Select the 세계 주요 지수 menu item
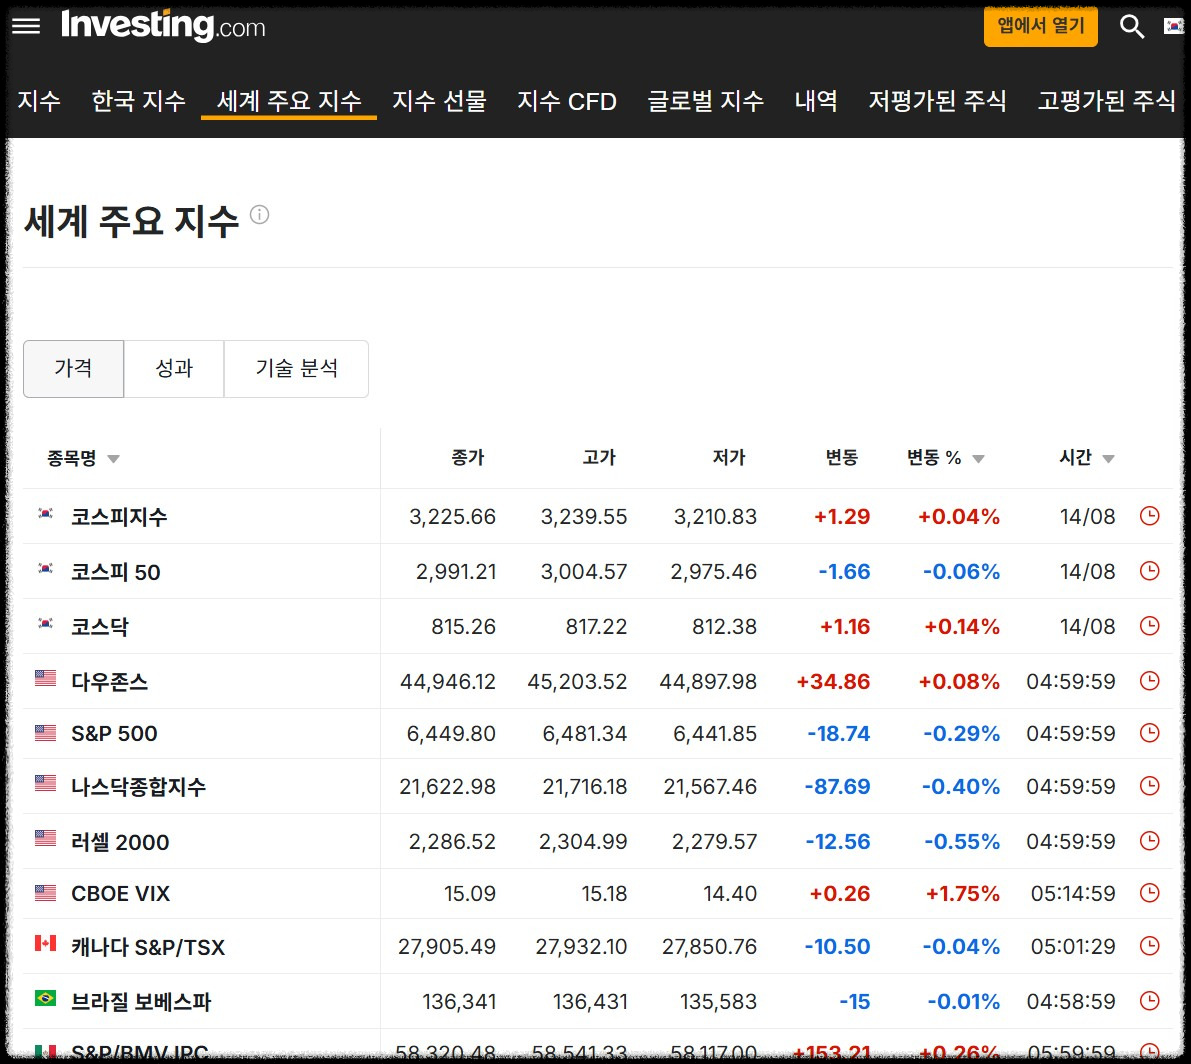Screen dimensions: 1191x1064 click(289, 100)
